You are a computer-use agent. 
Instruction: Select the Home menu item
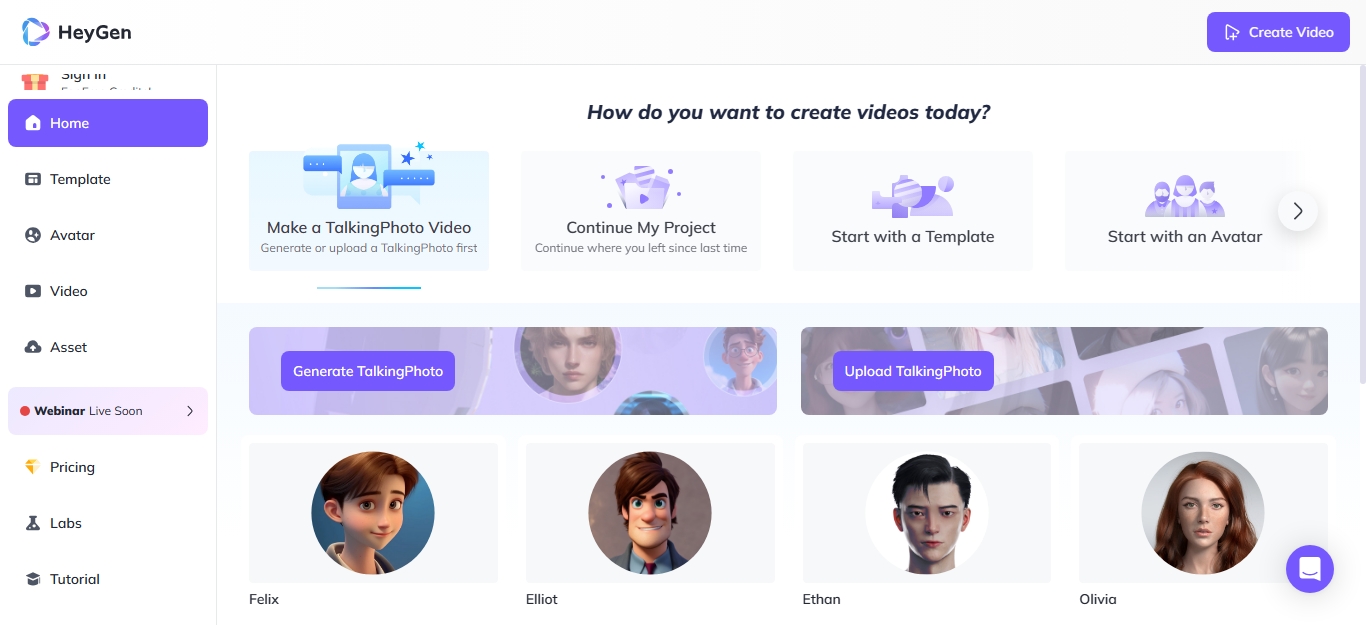point(108,123)
